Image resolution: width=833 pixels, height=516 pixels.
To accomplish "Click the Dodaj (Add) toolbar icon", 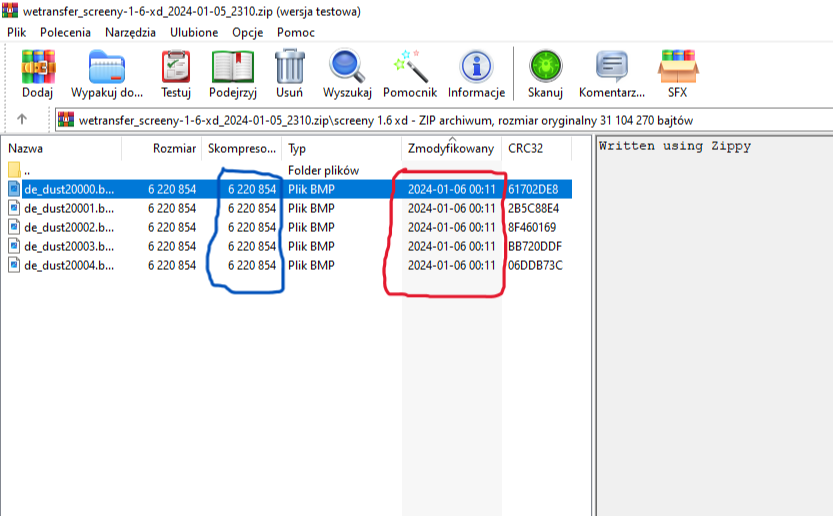I will (37, 67).
